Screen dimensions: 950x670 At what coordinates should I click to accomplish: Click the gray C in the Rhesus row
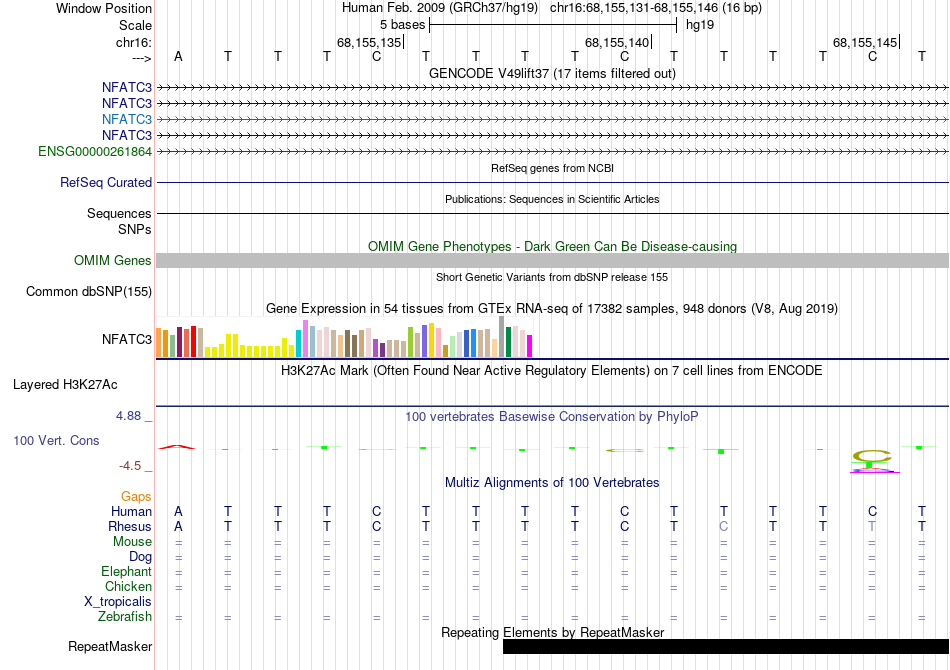[x=723, y=526]
